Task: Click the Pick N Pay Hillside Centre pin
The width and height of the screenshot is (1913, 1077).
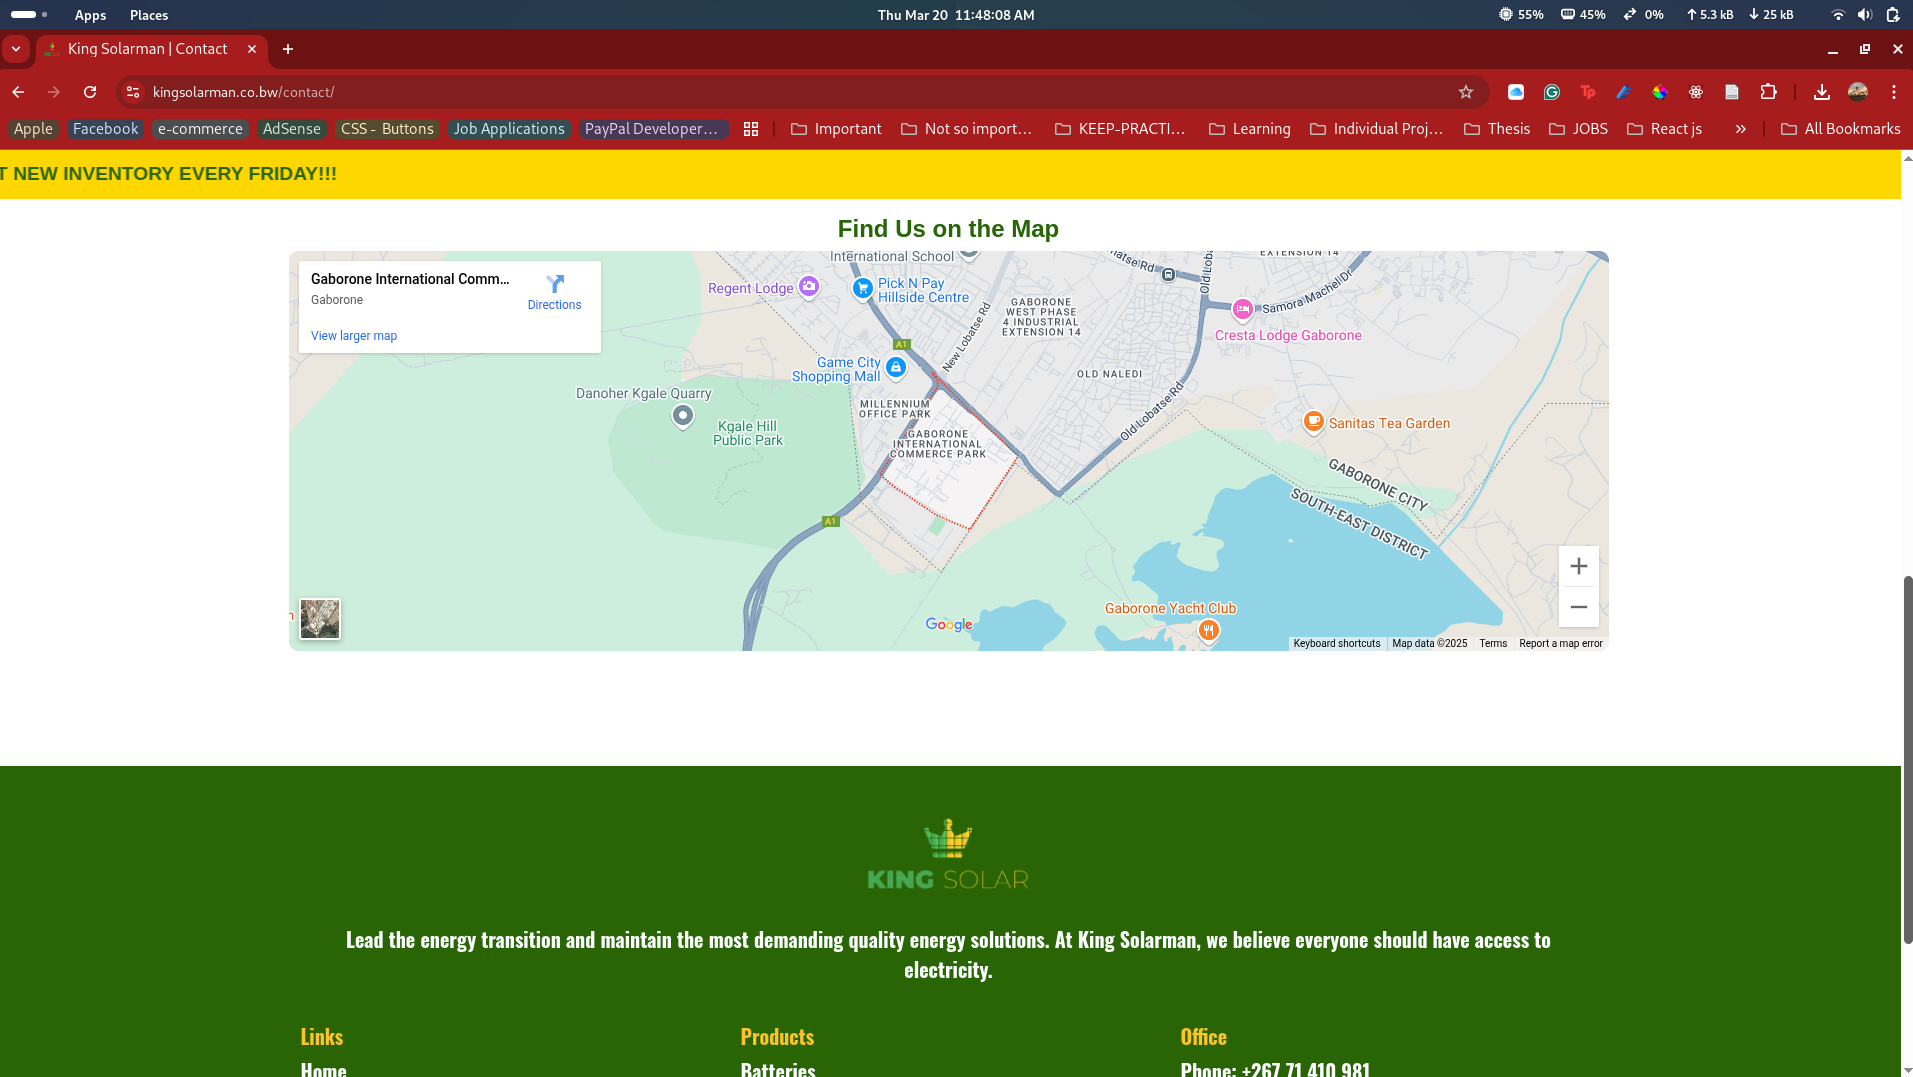Action: [x=862, y=288]
